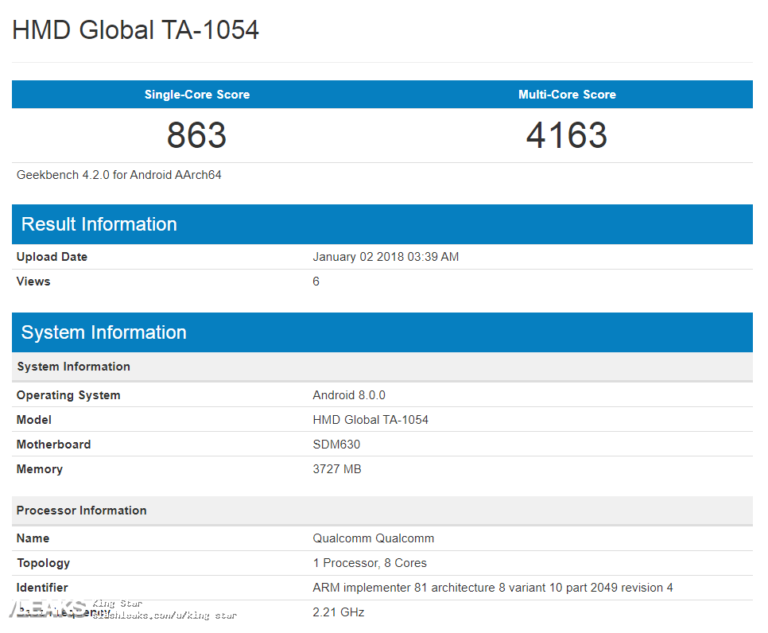Click the Processor Information subsection heading
This screenshot has height=633, width=768.
(x=81, y=510)
